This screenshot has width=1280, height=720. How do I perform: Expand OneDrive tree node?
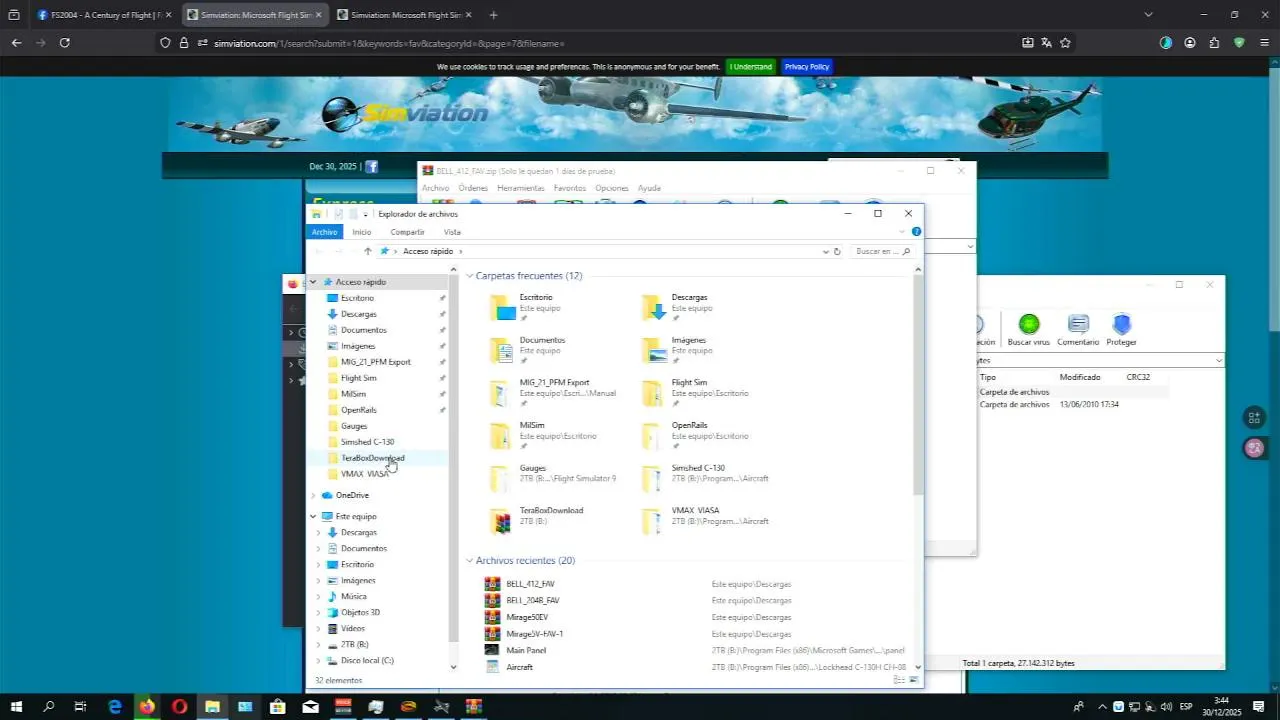[x=313, y=495]
